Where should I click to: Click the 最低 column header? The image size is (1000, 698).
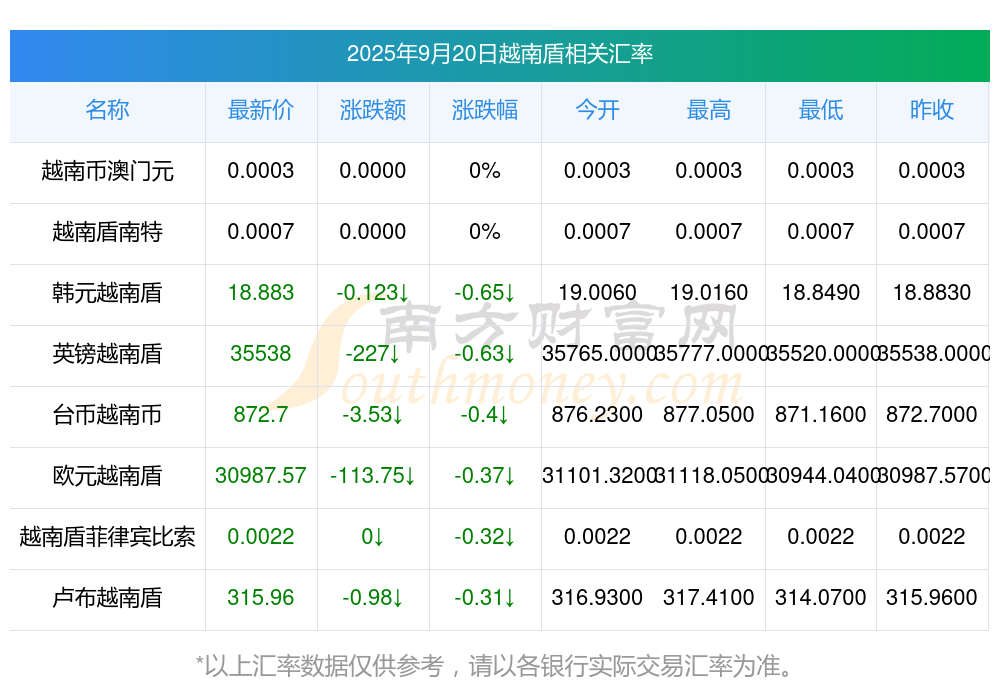821,110
